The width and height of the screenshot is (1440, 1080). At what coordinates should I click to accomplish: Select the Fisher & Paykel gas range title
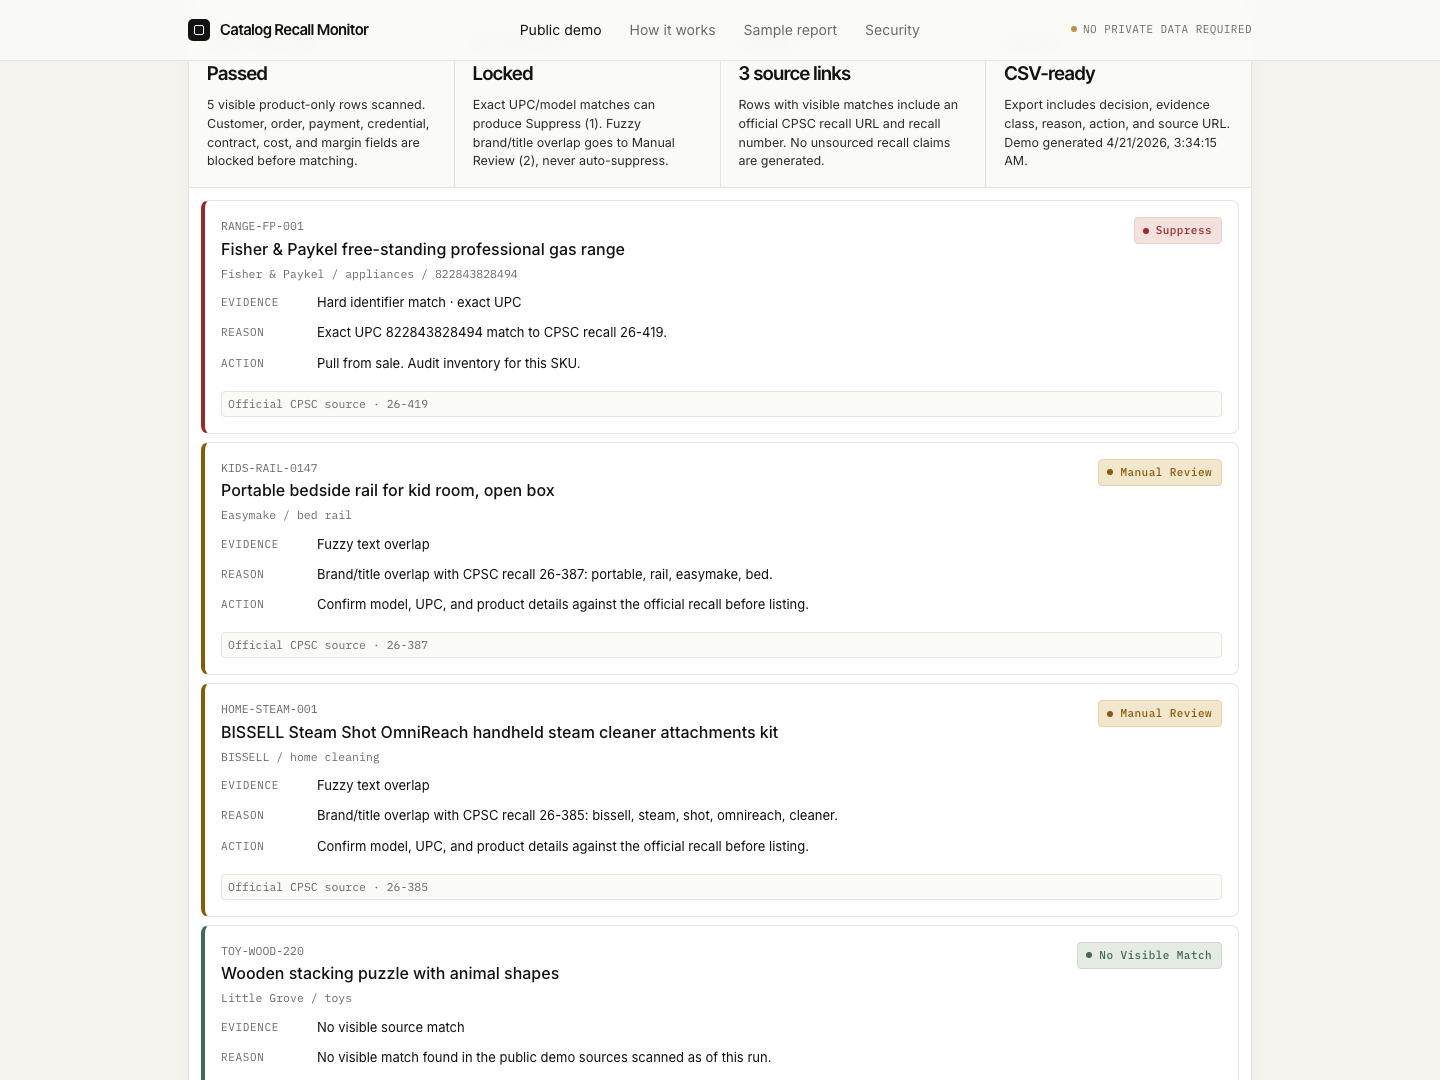pos(423,250)
